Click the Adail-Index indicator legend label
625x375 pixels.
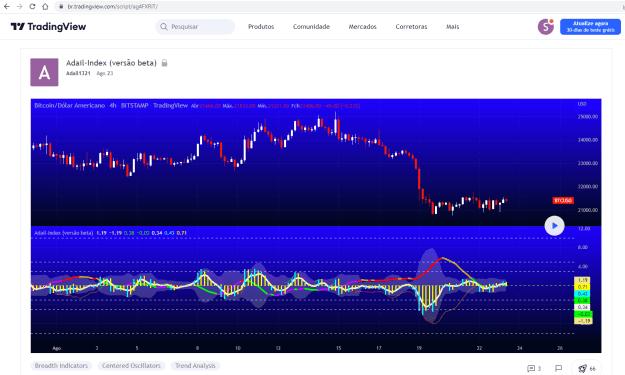pyautogui.click(x=64, y=233)
